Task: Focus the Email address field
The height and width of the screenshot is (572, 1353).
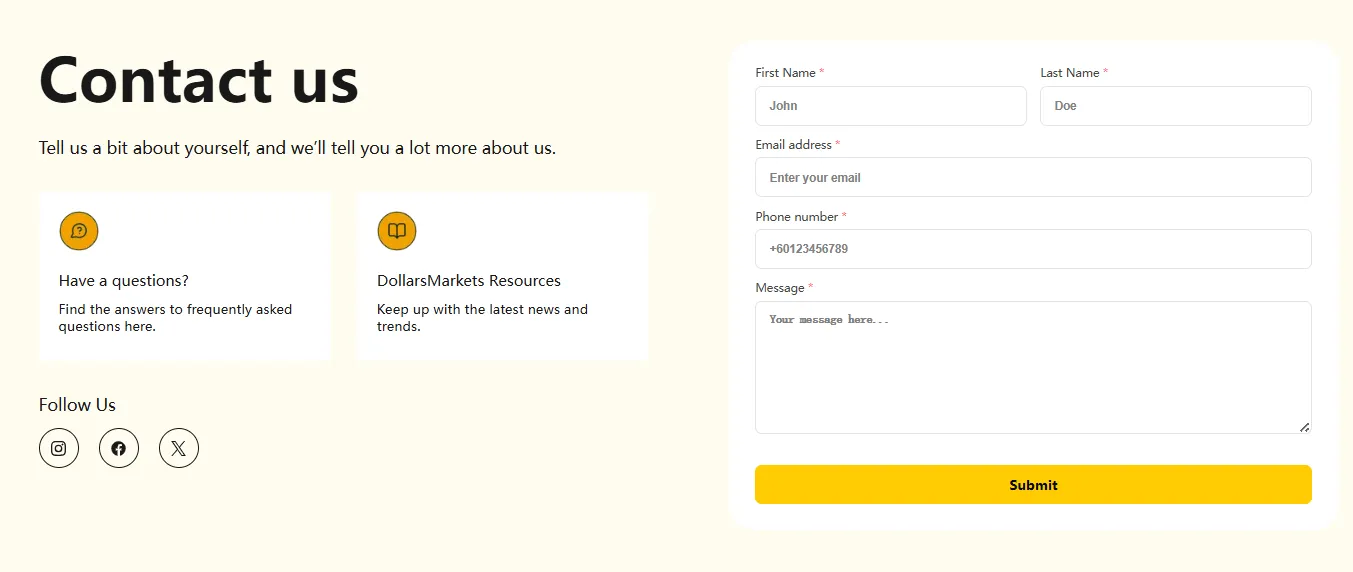Action: tap(1033, 177)
